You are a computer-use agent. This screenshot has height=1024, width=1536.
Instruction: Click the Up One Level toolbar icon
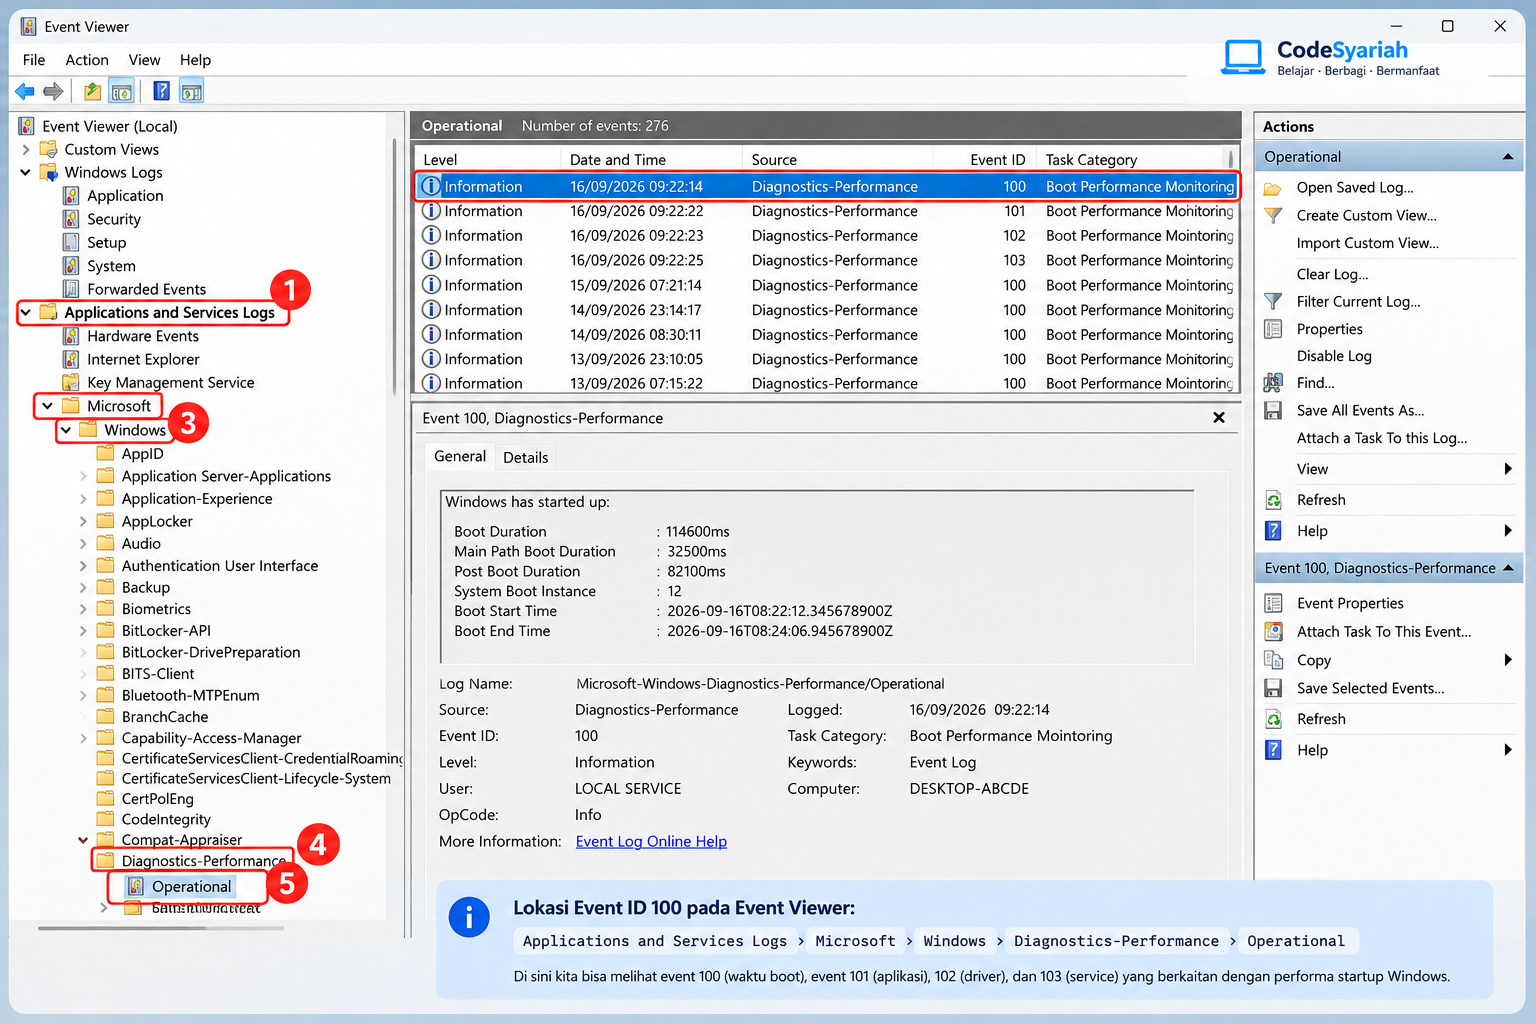92,92
